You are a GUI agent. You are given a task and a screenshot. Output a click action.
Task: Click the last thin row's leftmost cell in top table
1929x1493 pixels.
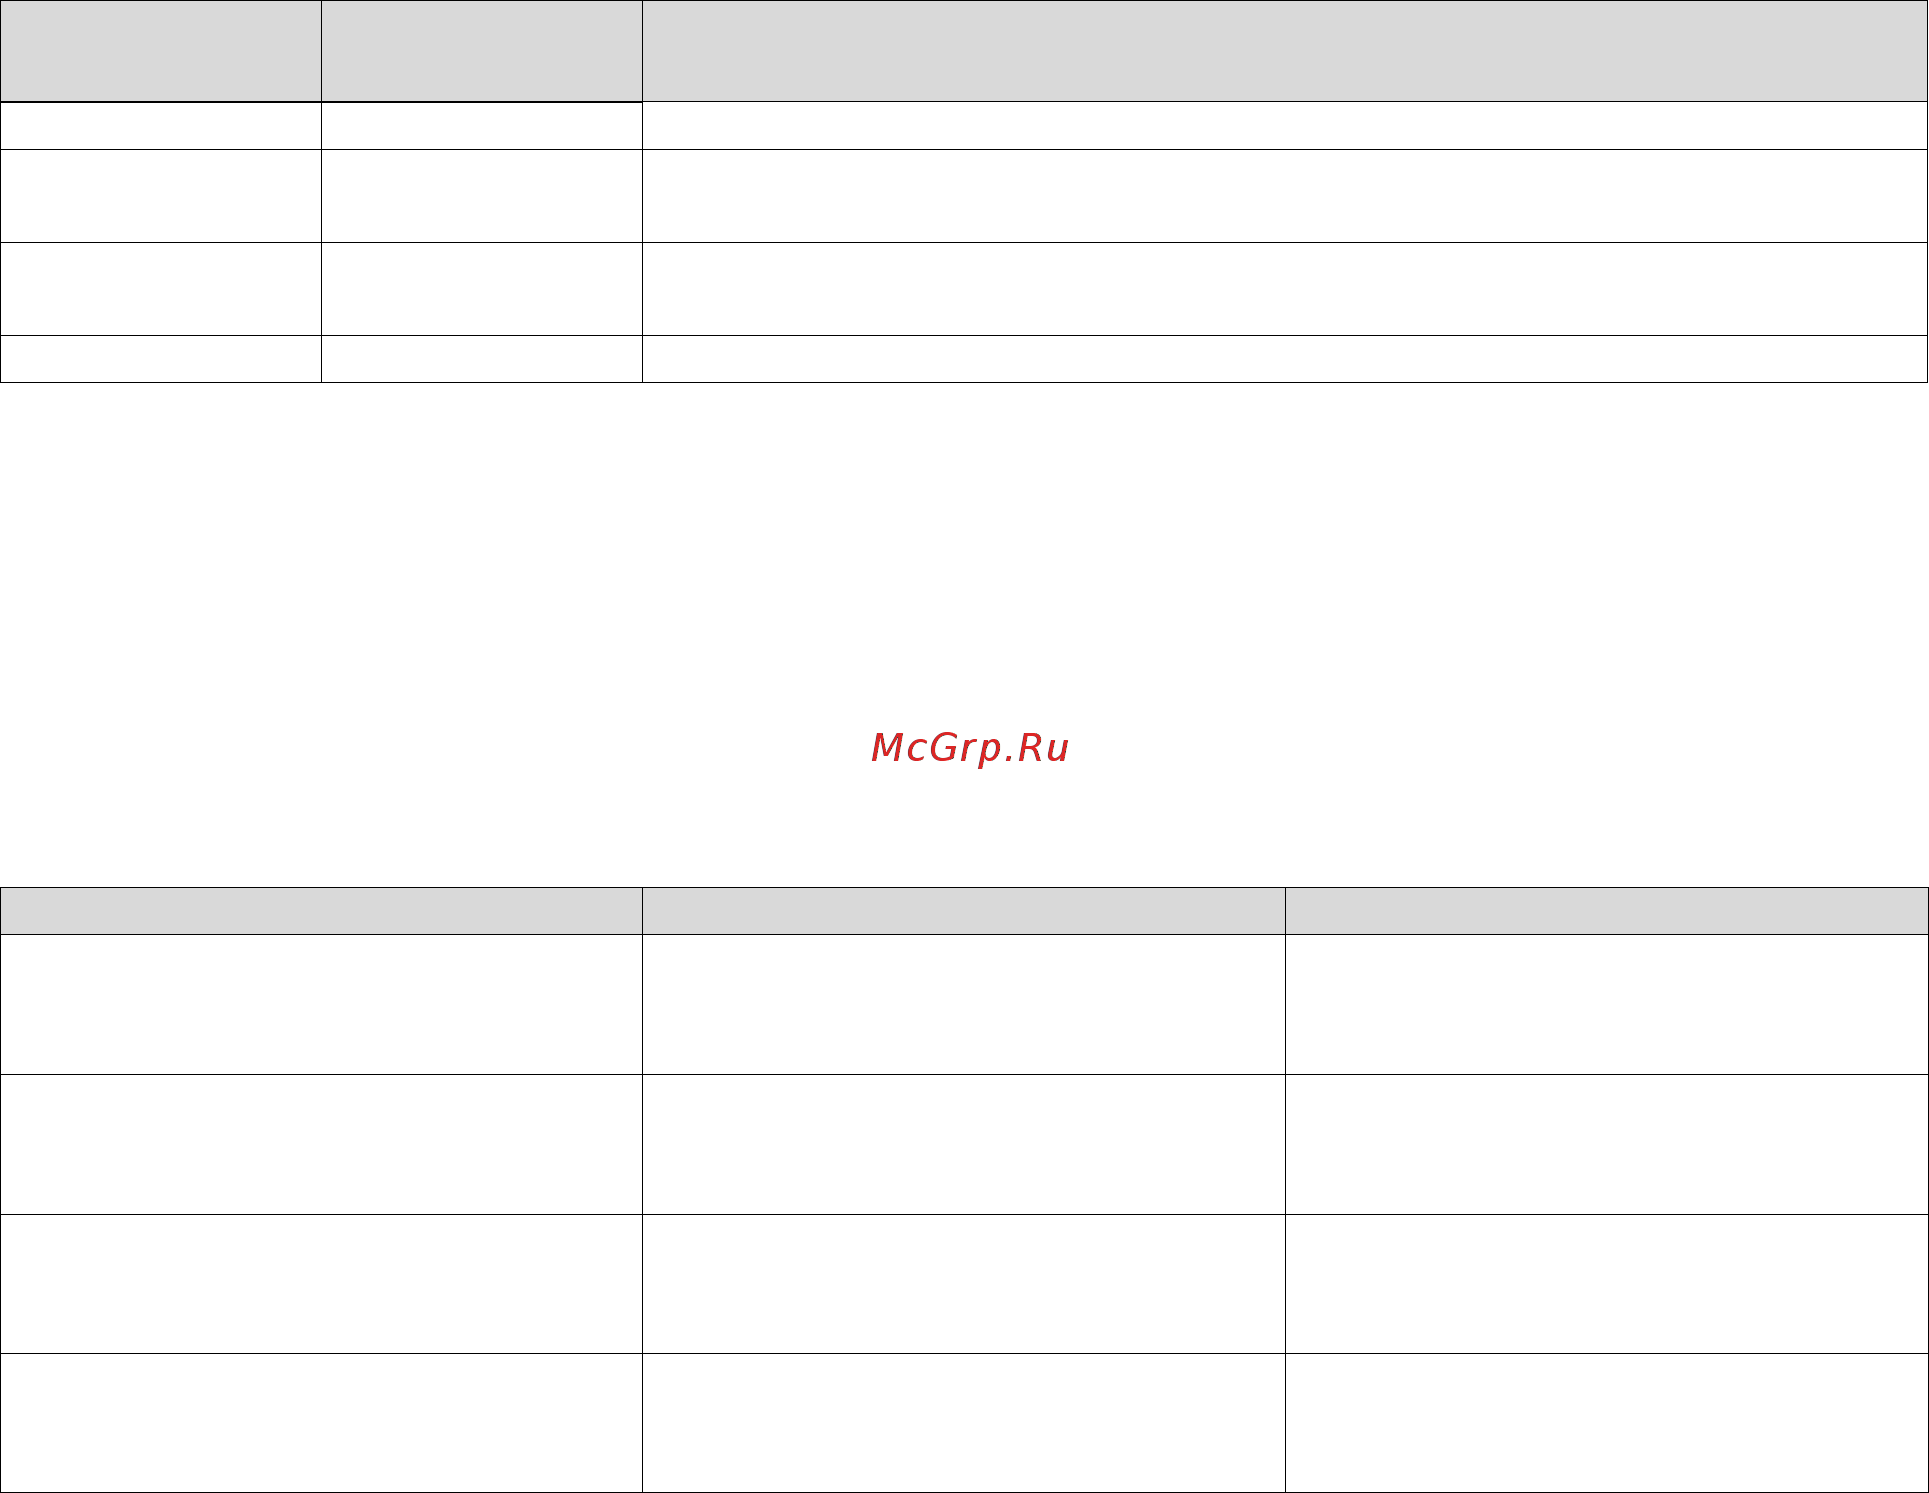click(161, 359)
